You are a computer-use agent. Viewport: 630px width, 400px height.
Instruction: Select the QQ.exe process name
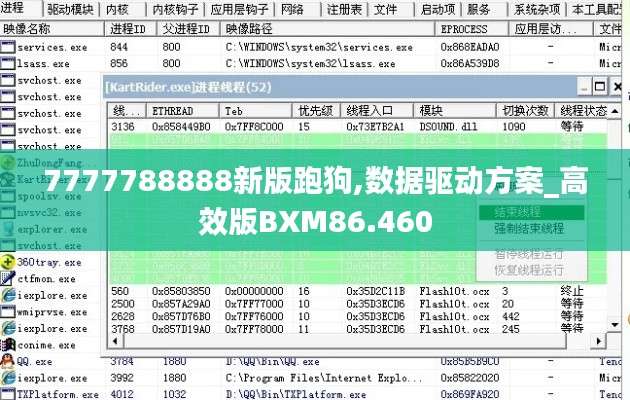tap(35, 361)
